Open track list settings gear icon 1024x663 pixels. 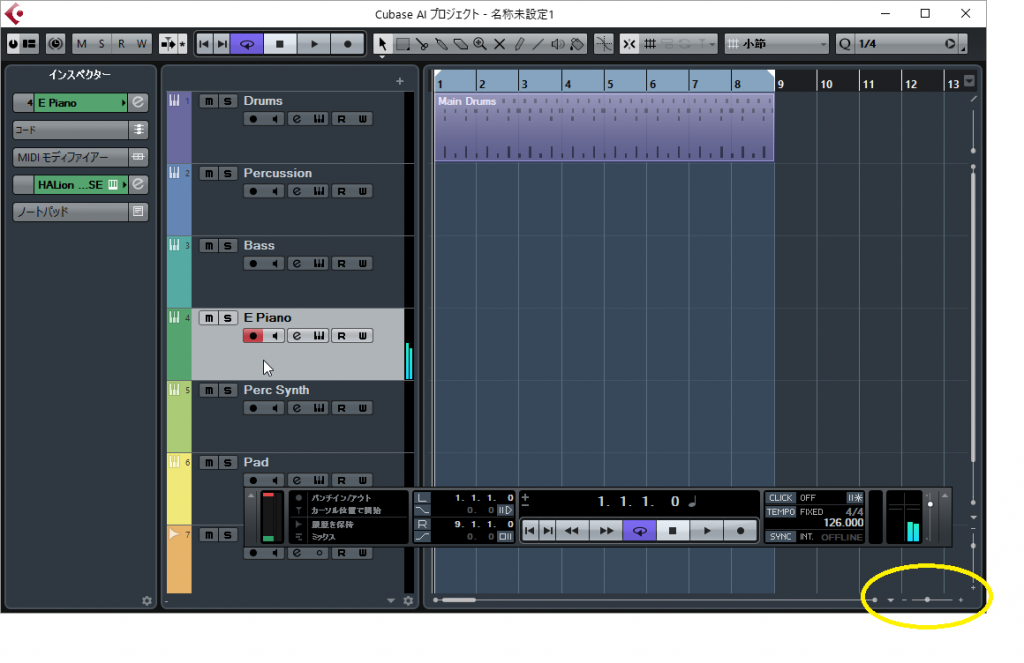[x=408, y=601]
